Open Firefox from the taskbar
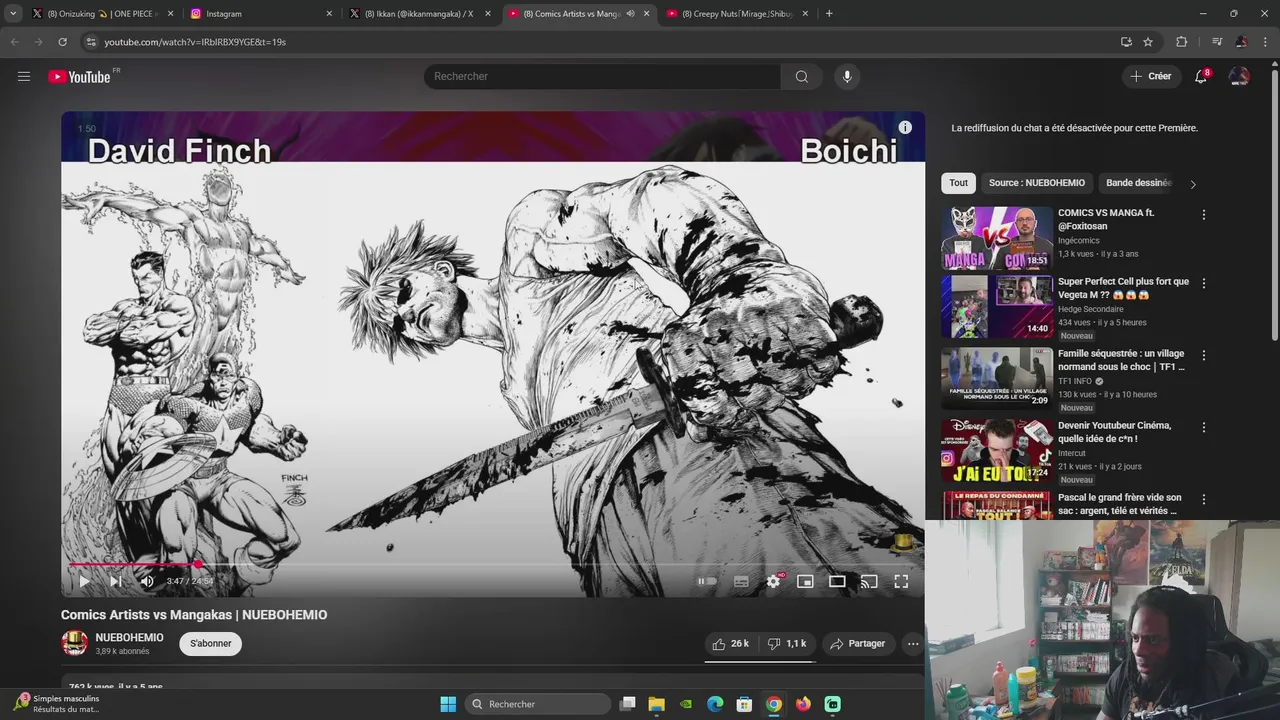Screen dimensions: 1280x720 [803, 704]
